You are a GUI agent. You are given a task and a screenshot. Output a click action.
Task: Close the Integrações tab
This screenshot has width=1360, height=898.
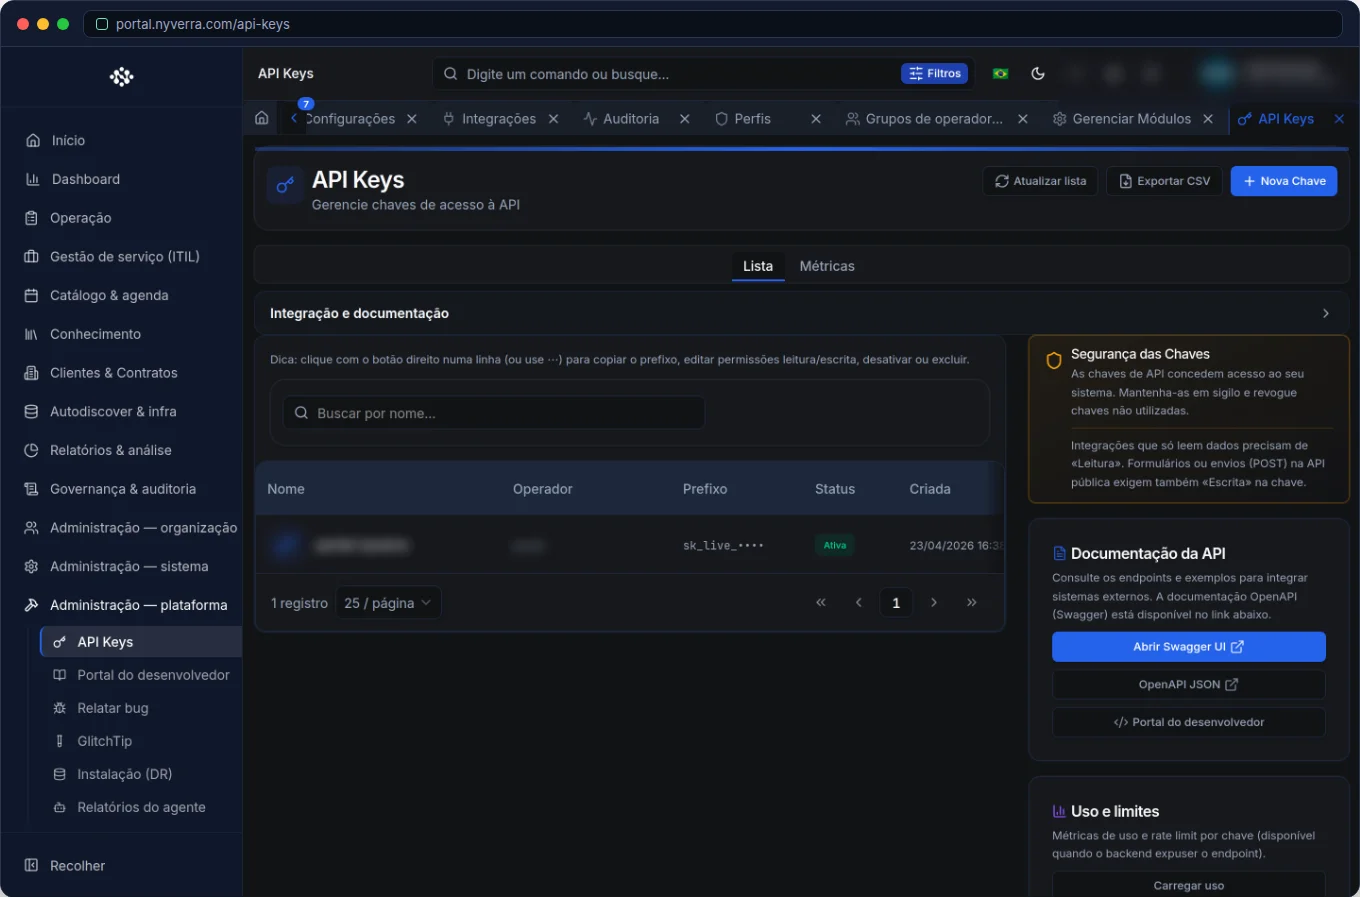point(553,119)
